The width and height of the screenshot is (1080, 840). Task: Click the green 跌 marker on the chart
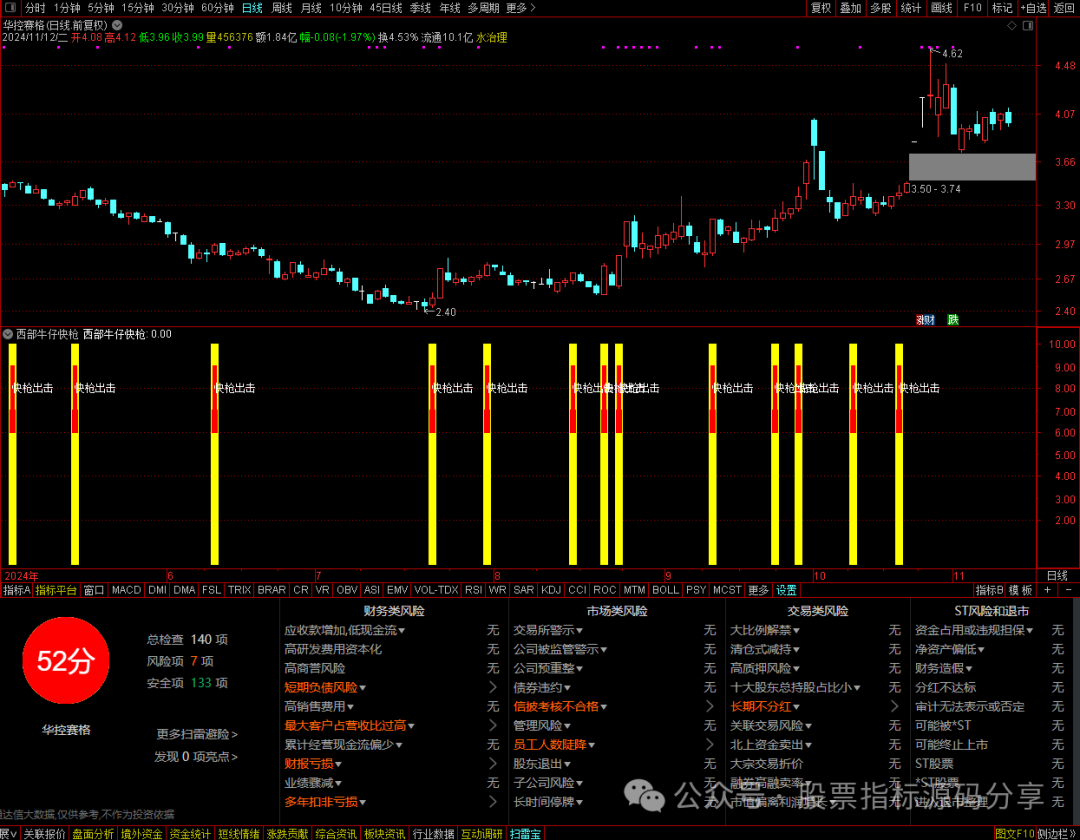point(953,319)
